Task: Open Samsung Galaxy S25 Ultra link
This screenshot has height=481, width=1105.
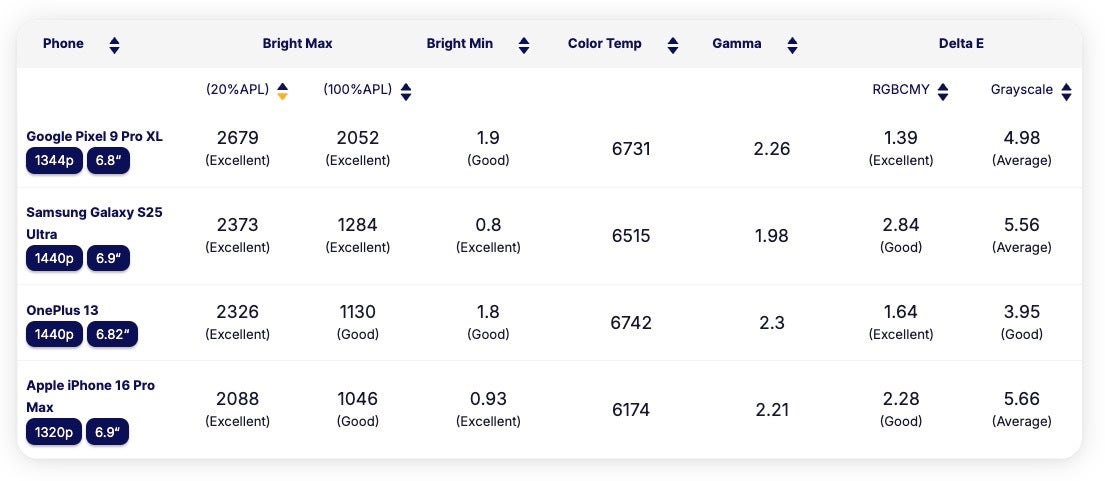Action: pyautogui.click(x=94, y=223)
